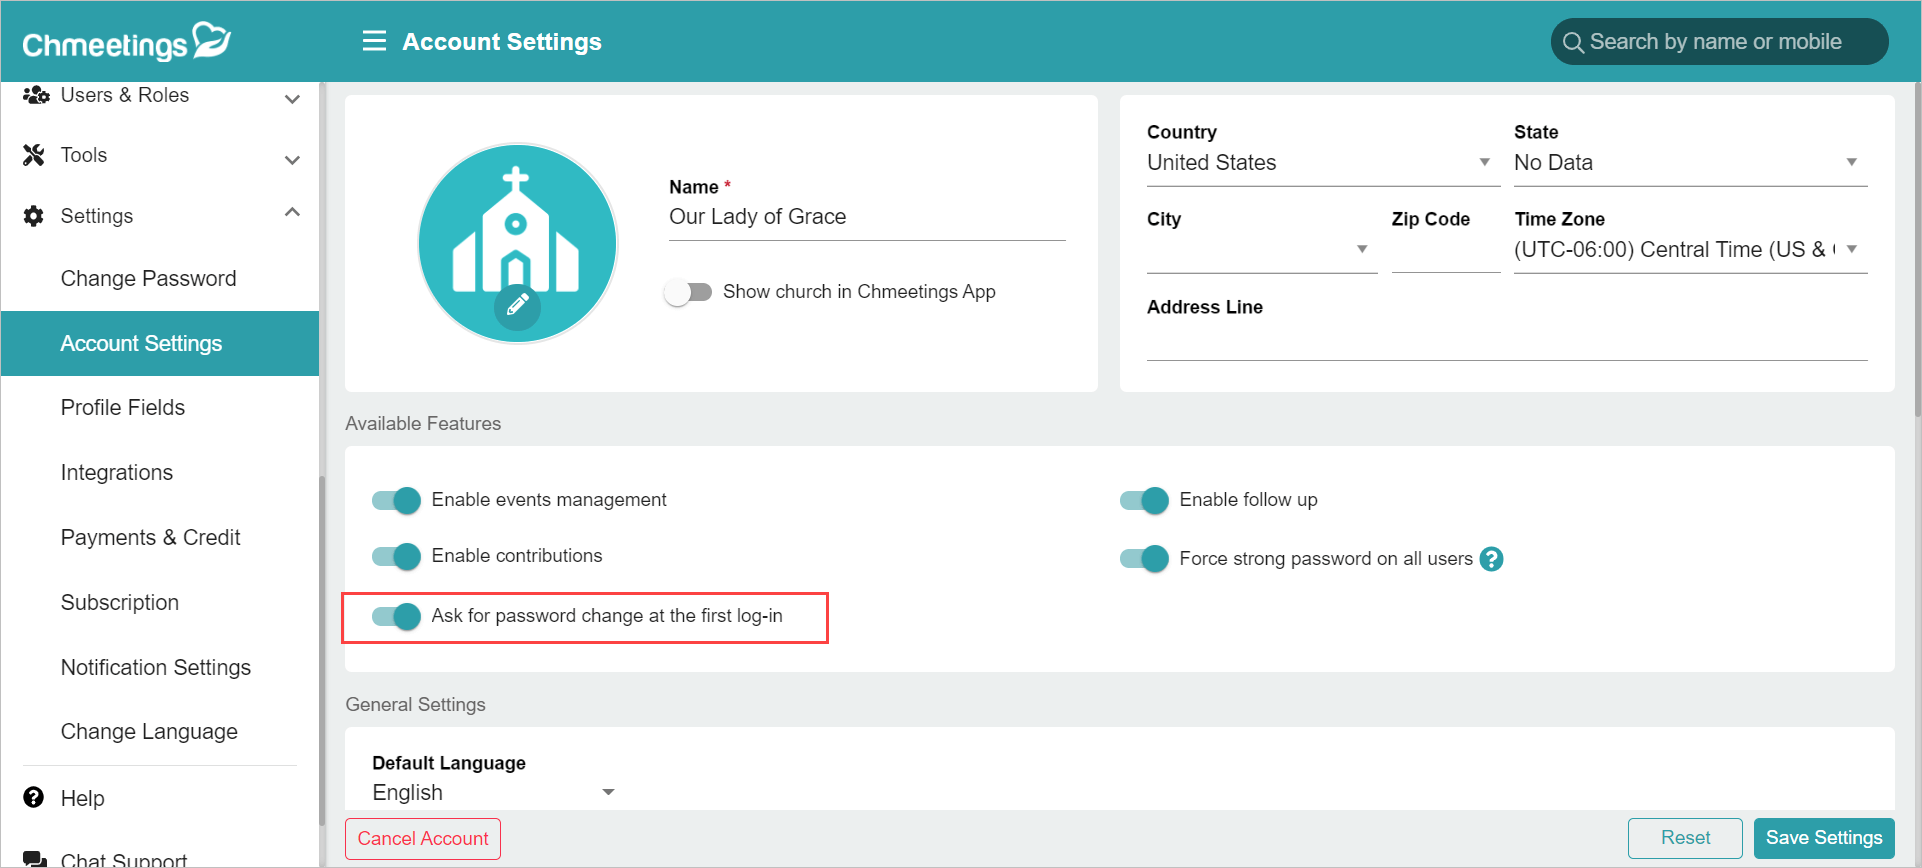
Task: Open the Default Language dropdown
Action: point(494,792)
